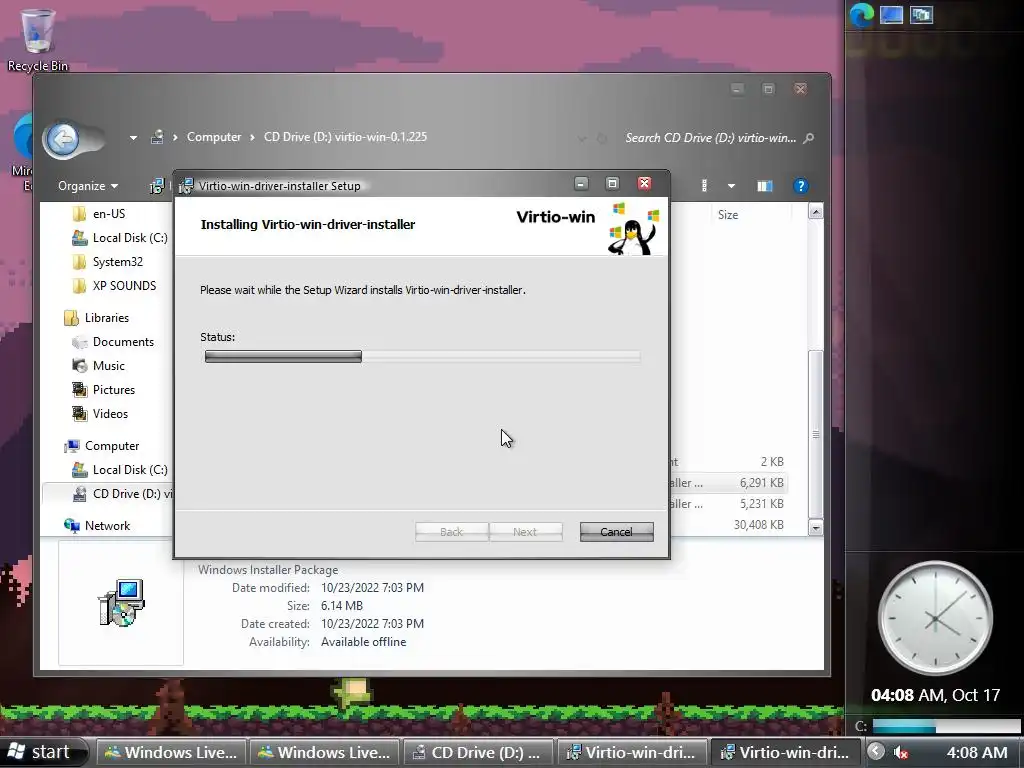Screen dimensions: 1024x768
Task: Click the Size column header
Action: (x=728, y=215)
